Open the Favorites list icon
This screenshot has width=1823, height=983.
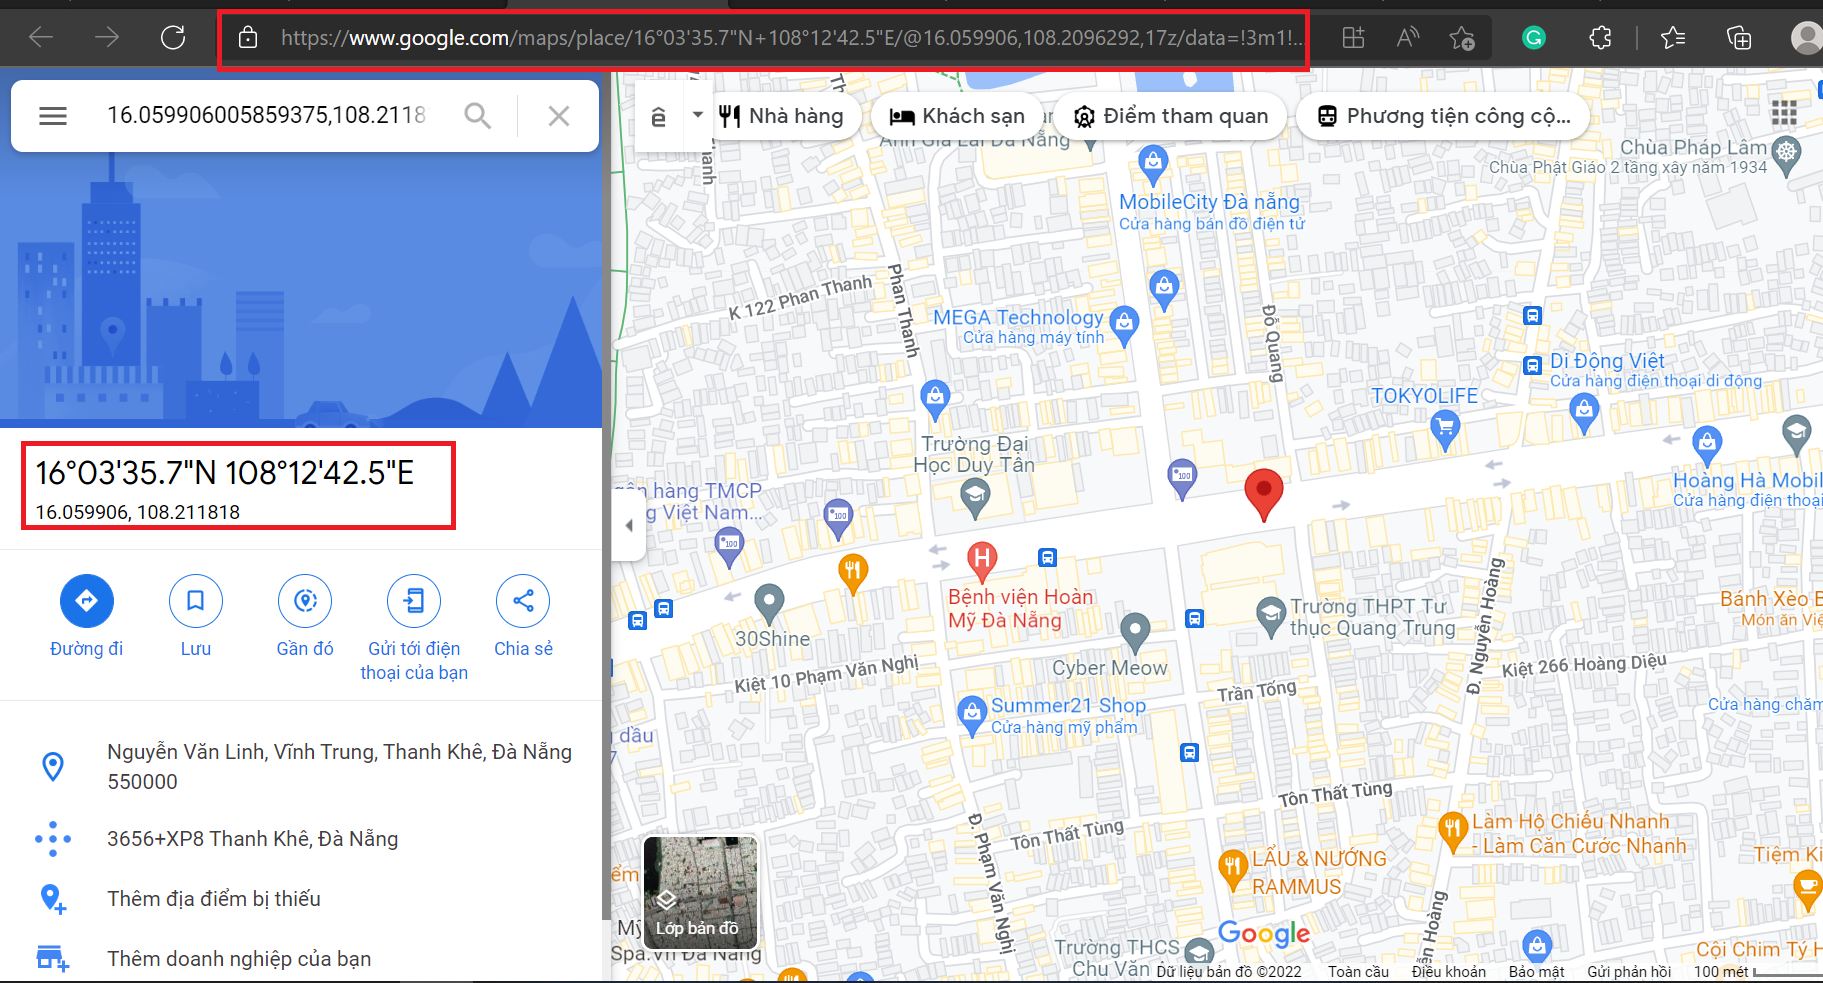click(1673, 38)
